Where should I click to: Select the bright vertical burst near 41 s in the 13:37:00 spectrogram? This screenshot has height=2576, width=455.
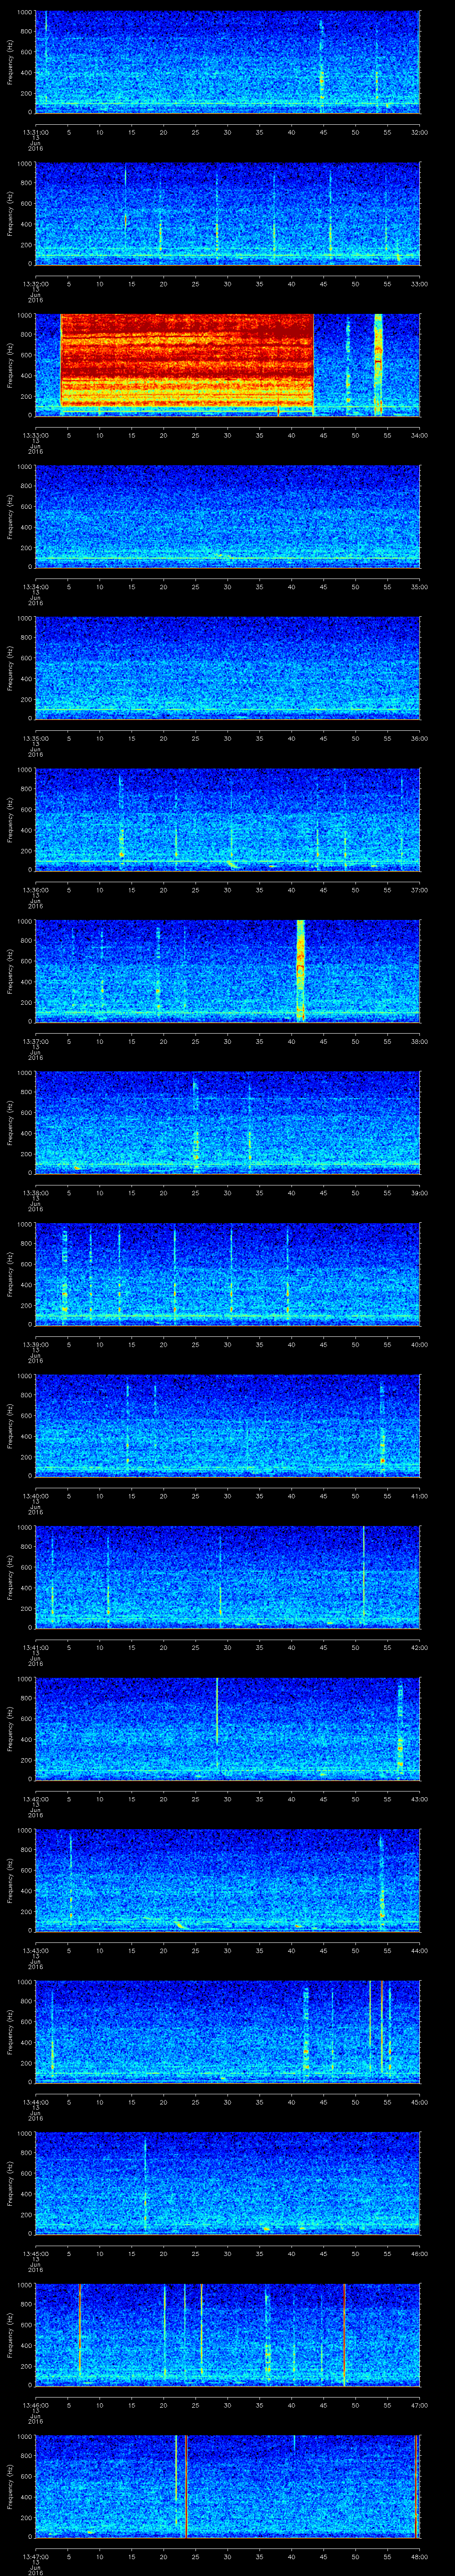[301, 971]
